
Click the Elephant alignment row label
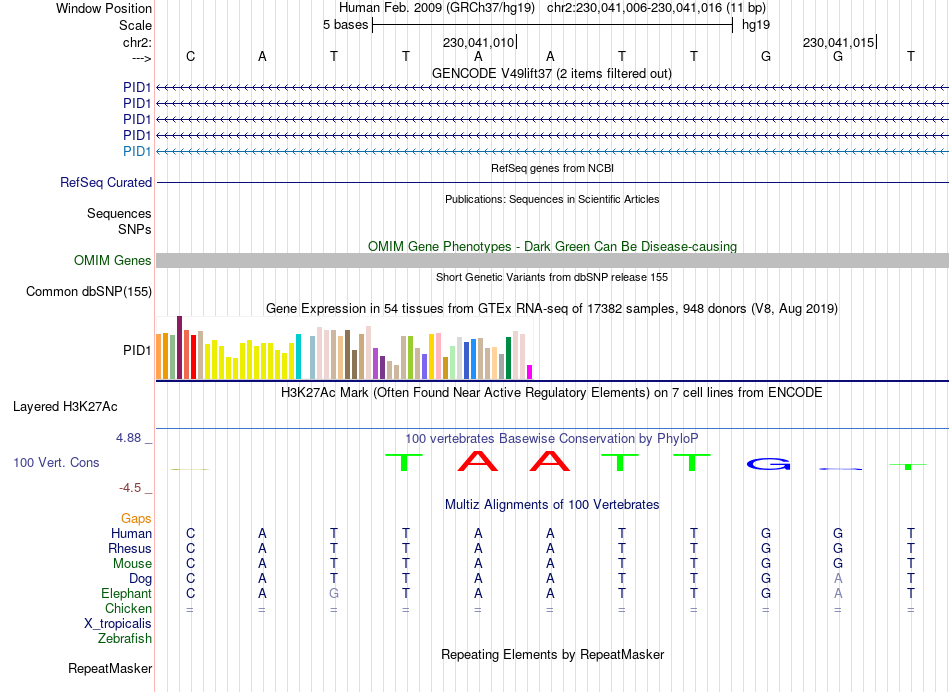[126, 594]
